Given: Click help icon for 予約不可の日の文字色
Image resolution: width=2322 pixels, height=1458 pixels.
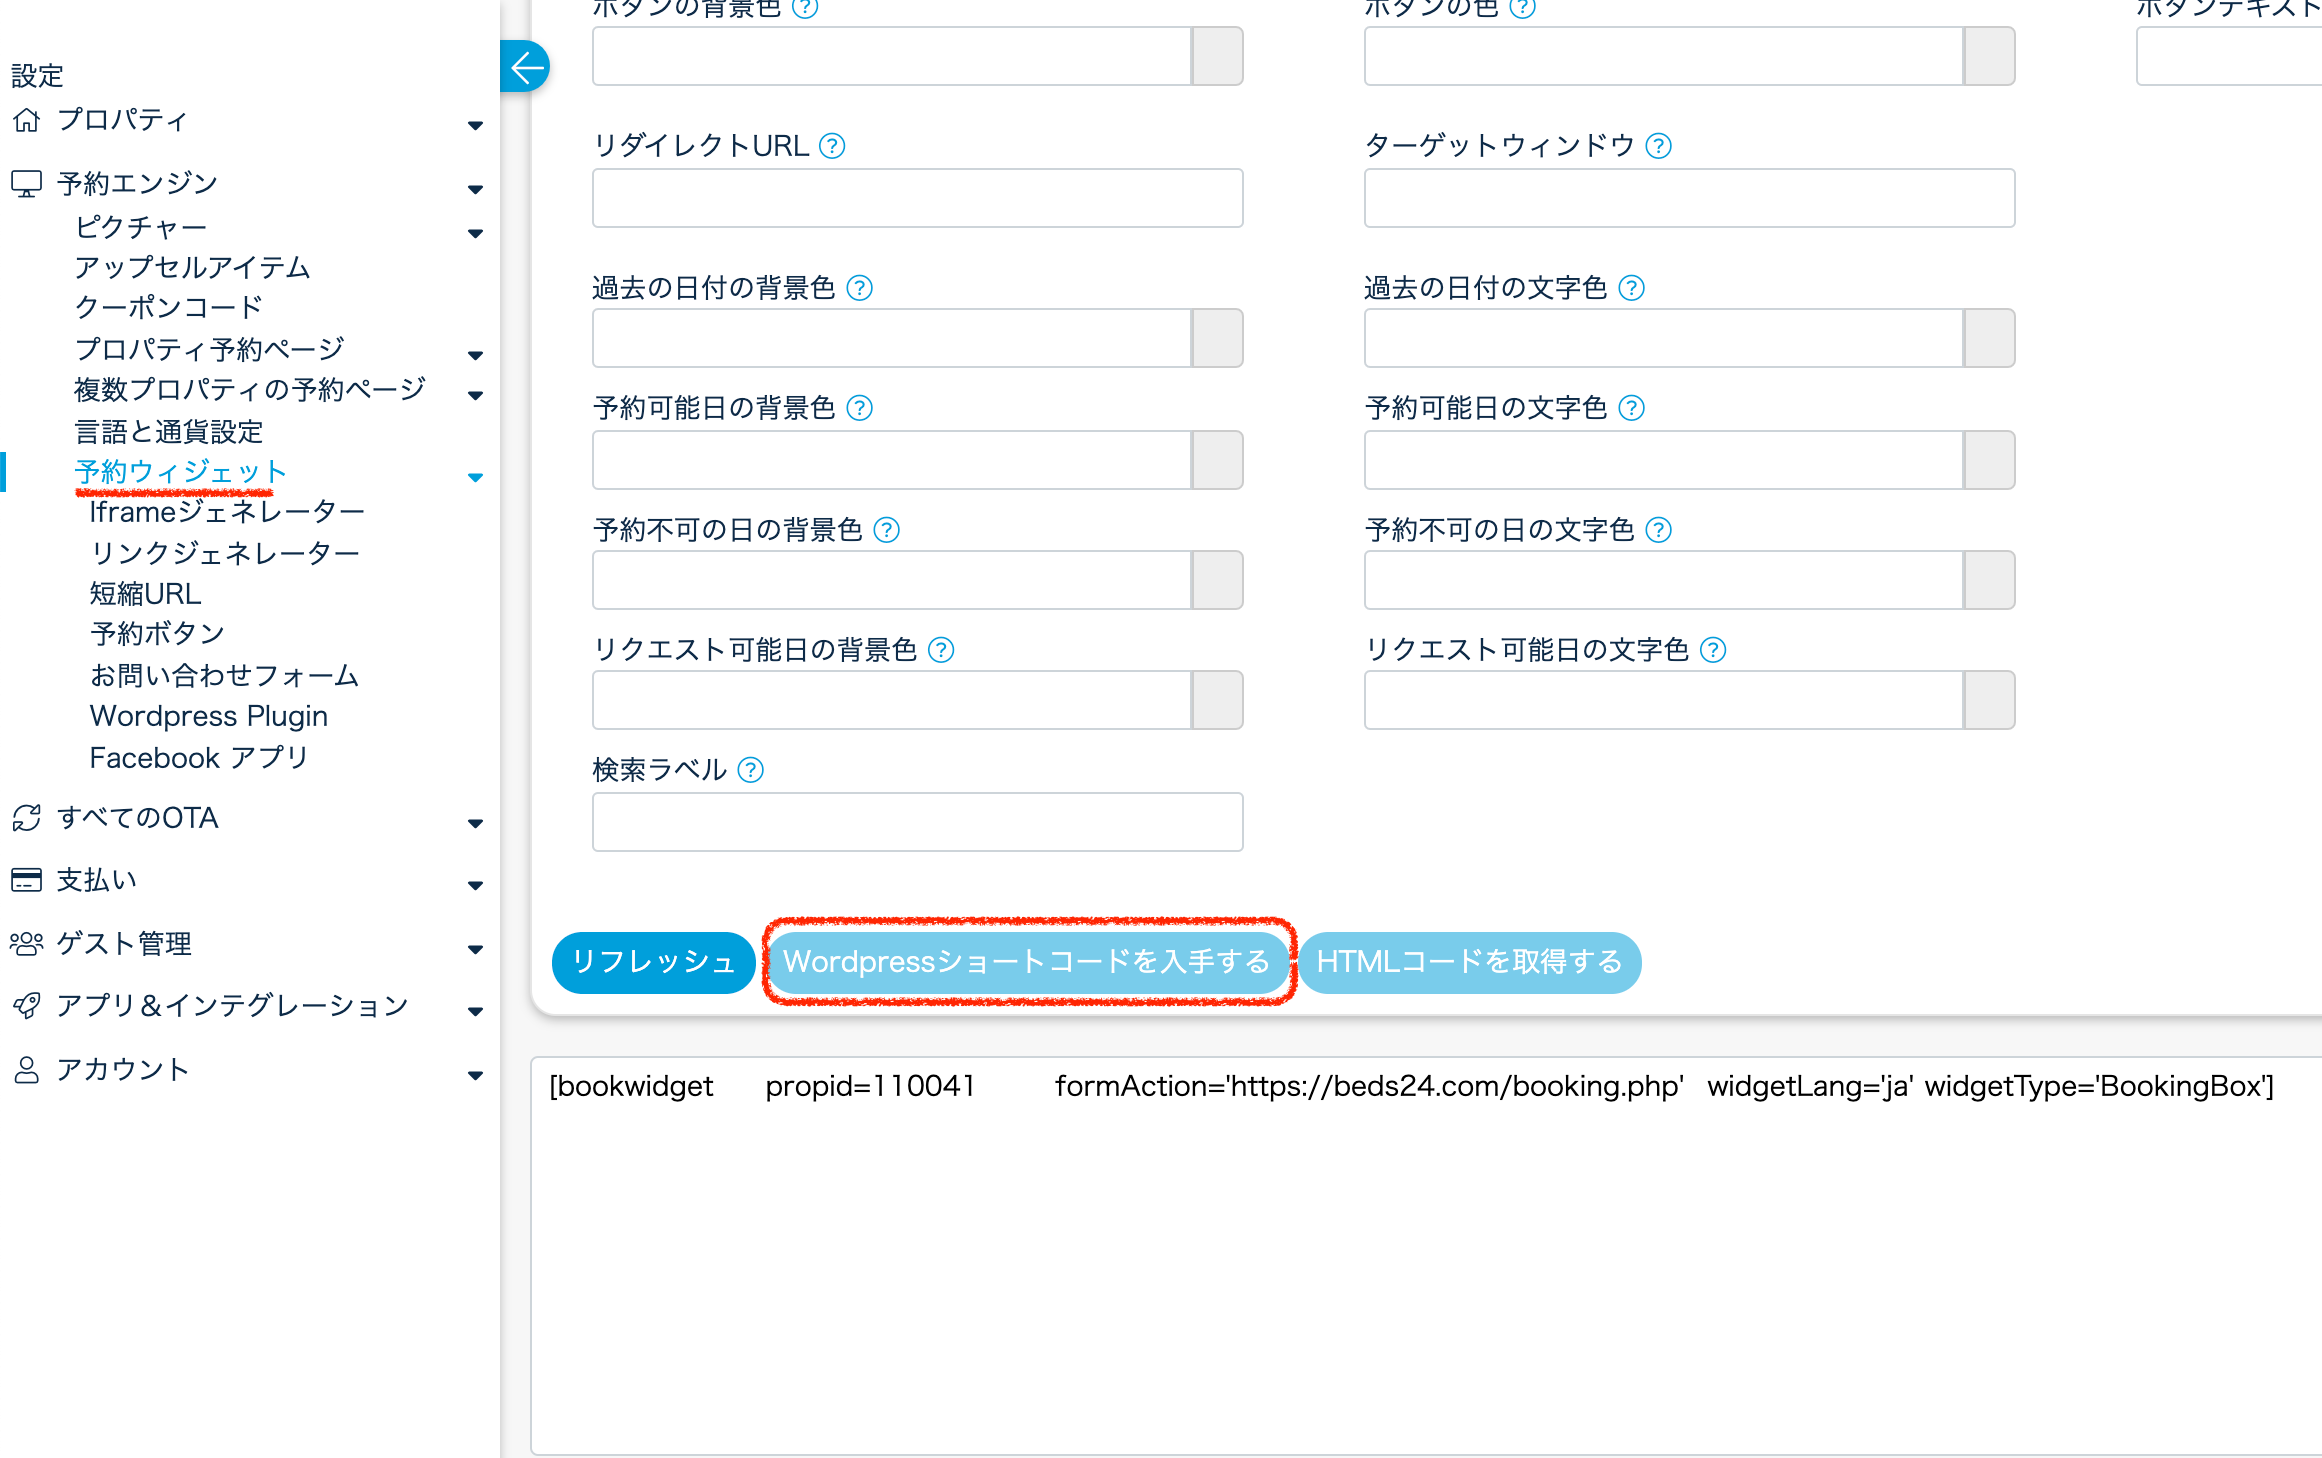Looking at the screenshot, I should [1658, 530].
